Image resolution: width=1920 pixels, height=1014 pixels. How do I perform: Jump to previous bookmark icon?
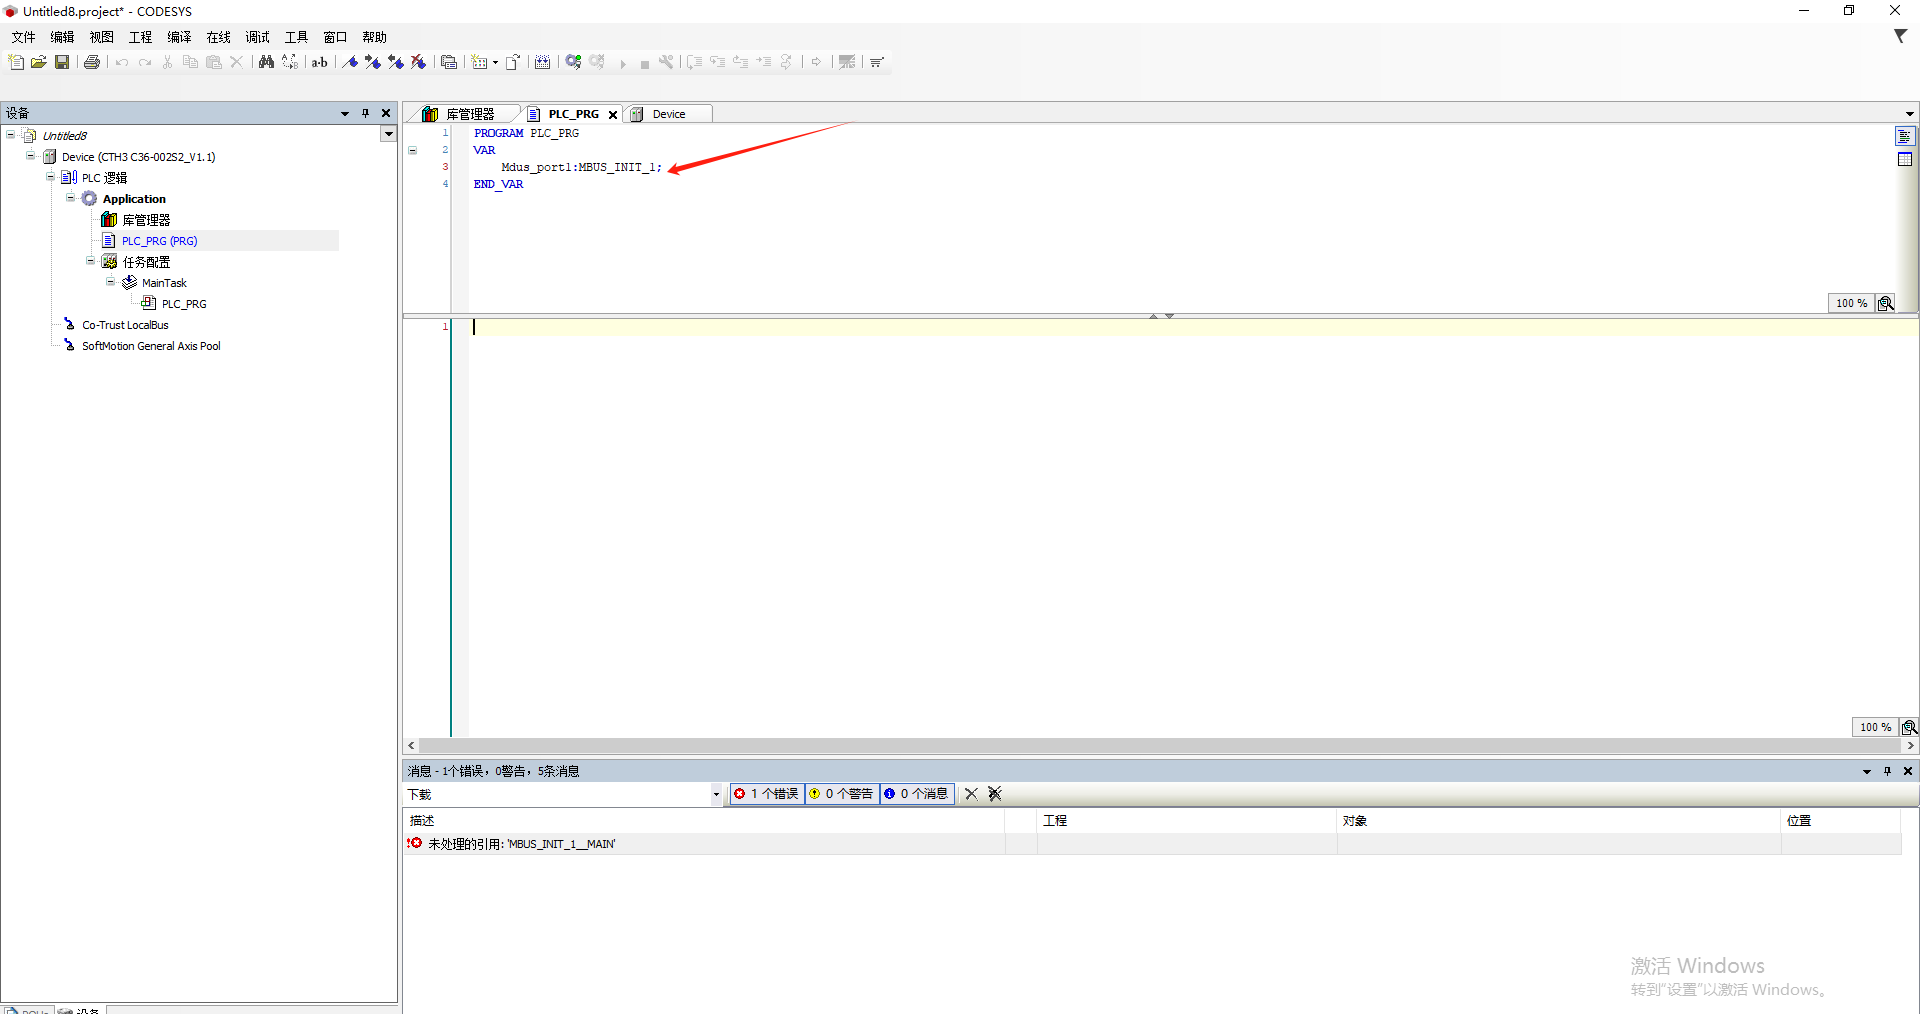pos(396,62)
